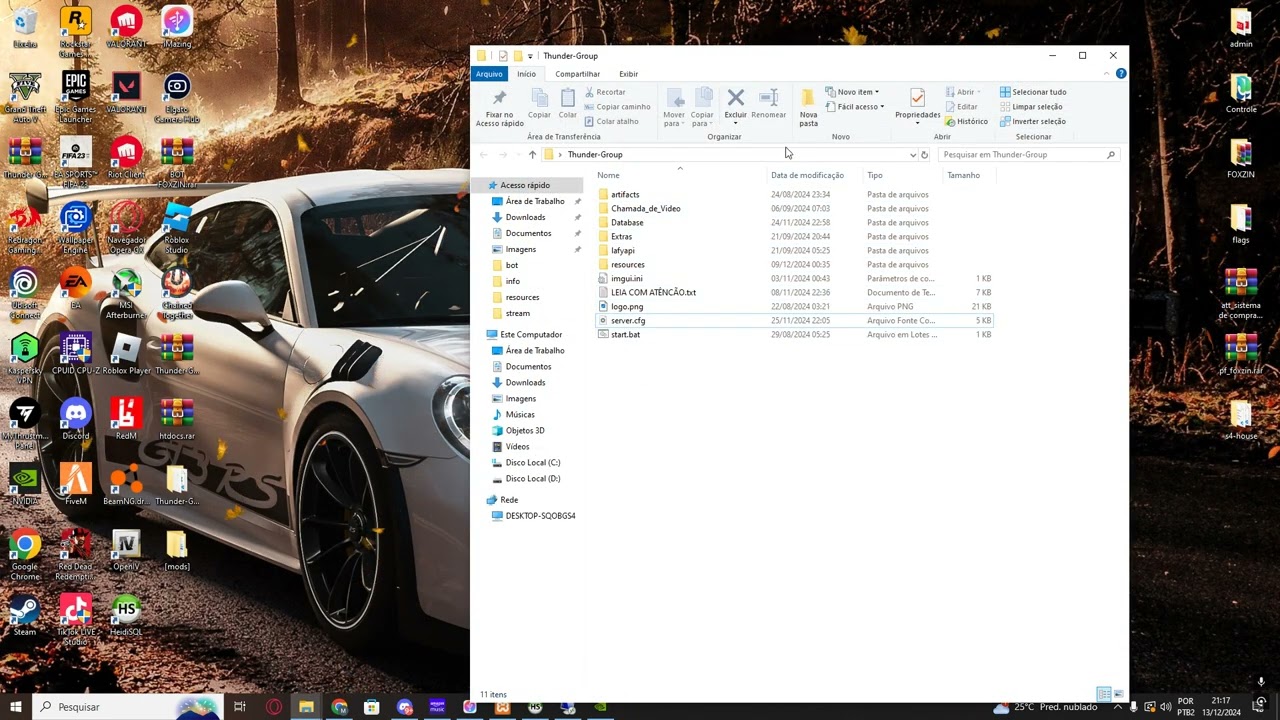Select the Roblox Studio desktop icon
Image resolution: width=1280 pixels, height=720 pixels.
177,226
